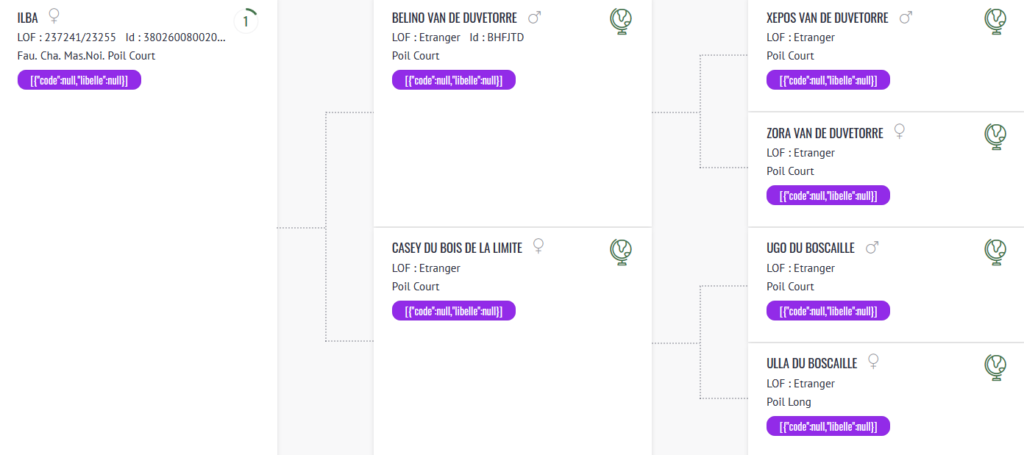
Task: Click the purple tag on BELINO VAN DE DUVETORRE card
Action: (x=454, y=80)
